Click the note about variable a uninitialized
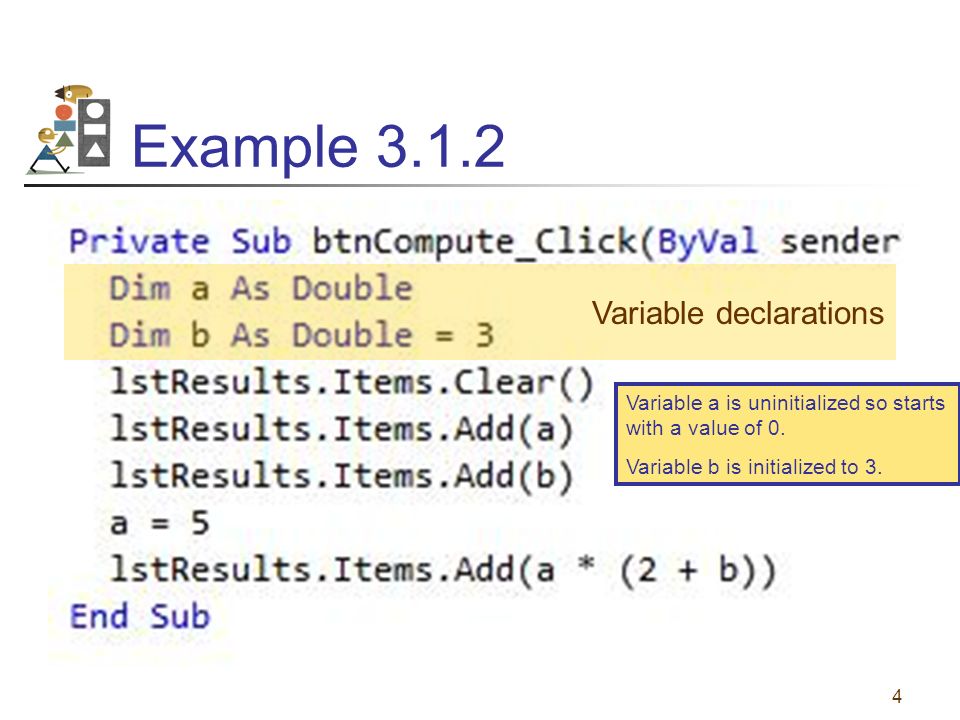The width and height of the screenshot is (960, 720). tap(785, 415)
